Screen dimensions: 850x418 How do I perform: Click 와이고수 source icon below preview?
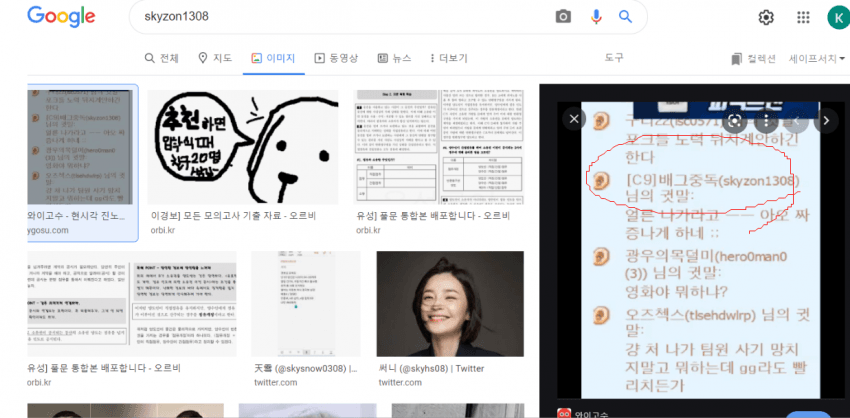tap(564, 413)
